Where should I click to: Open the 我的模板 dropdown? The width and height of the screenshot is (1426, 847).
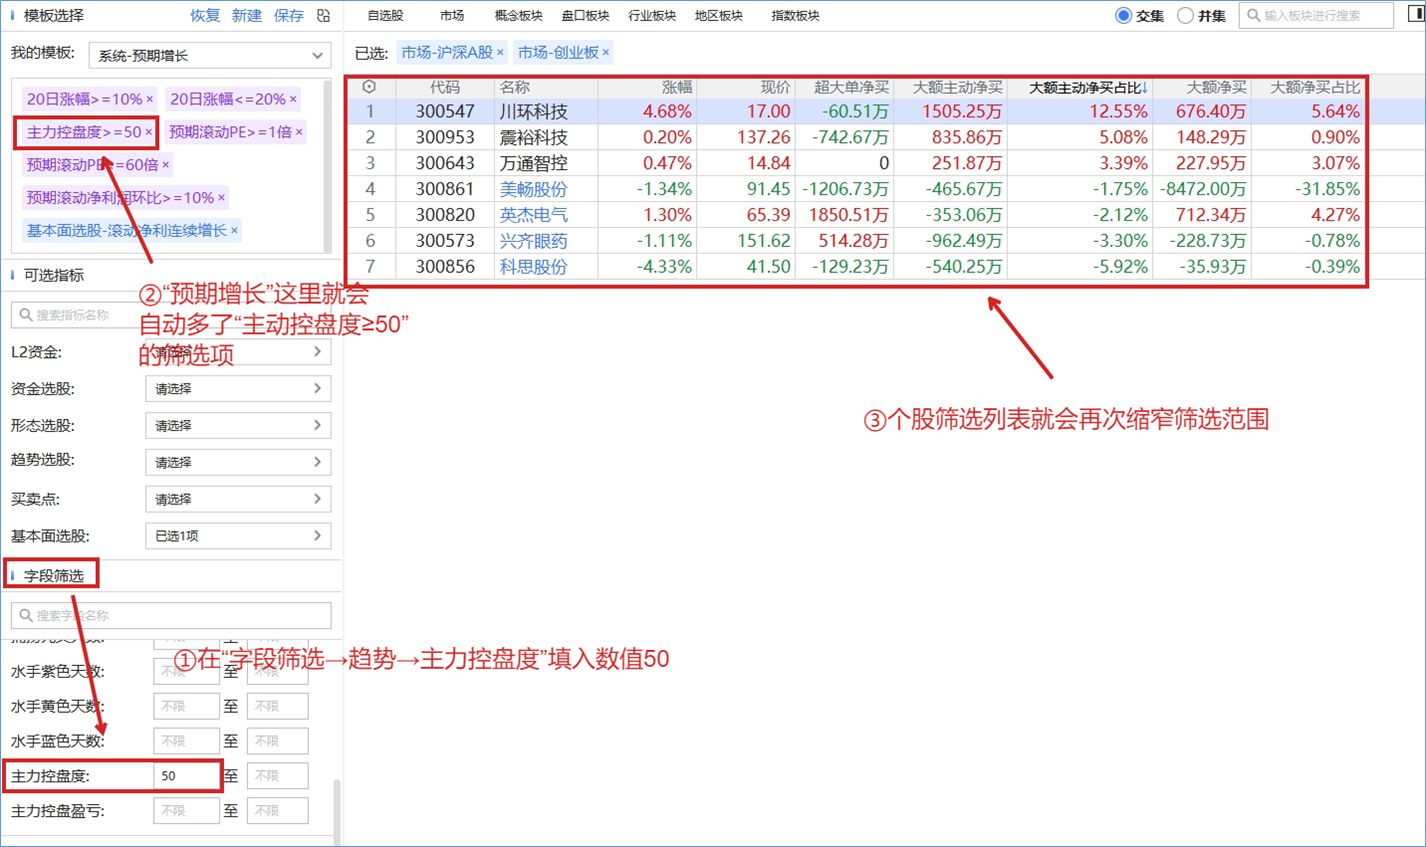coord(210,55)
